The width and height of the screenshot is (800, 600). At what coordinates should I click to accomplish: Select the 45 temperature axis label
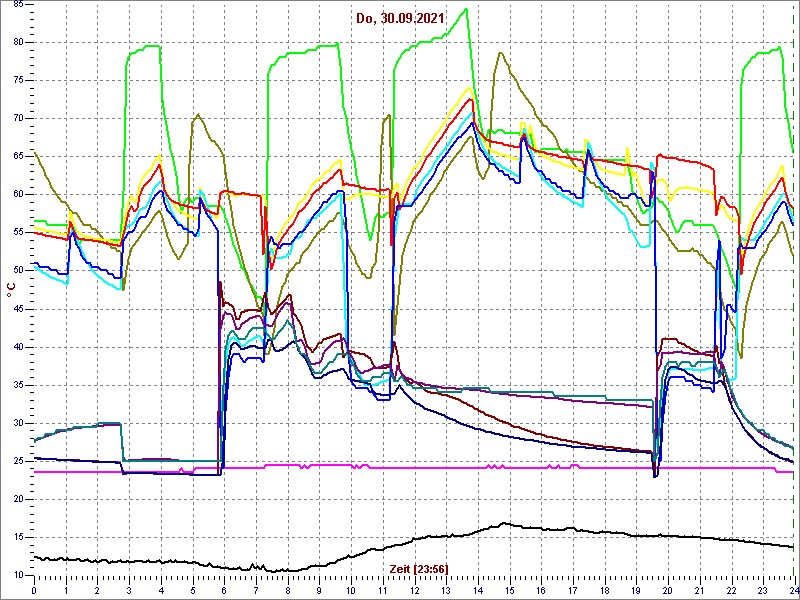18,309
